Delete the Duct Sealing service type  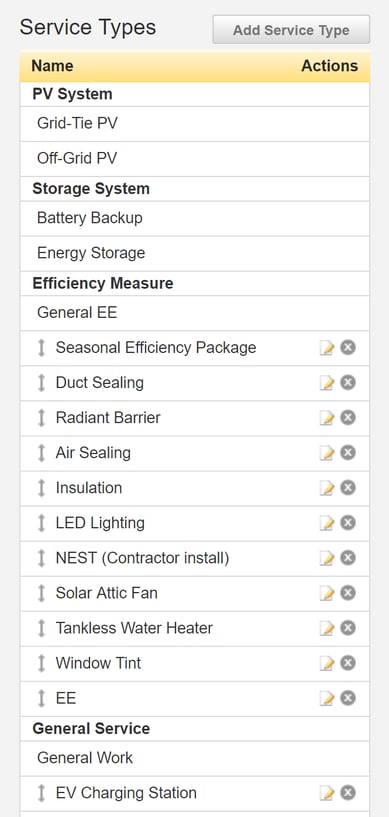point(348,382)
